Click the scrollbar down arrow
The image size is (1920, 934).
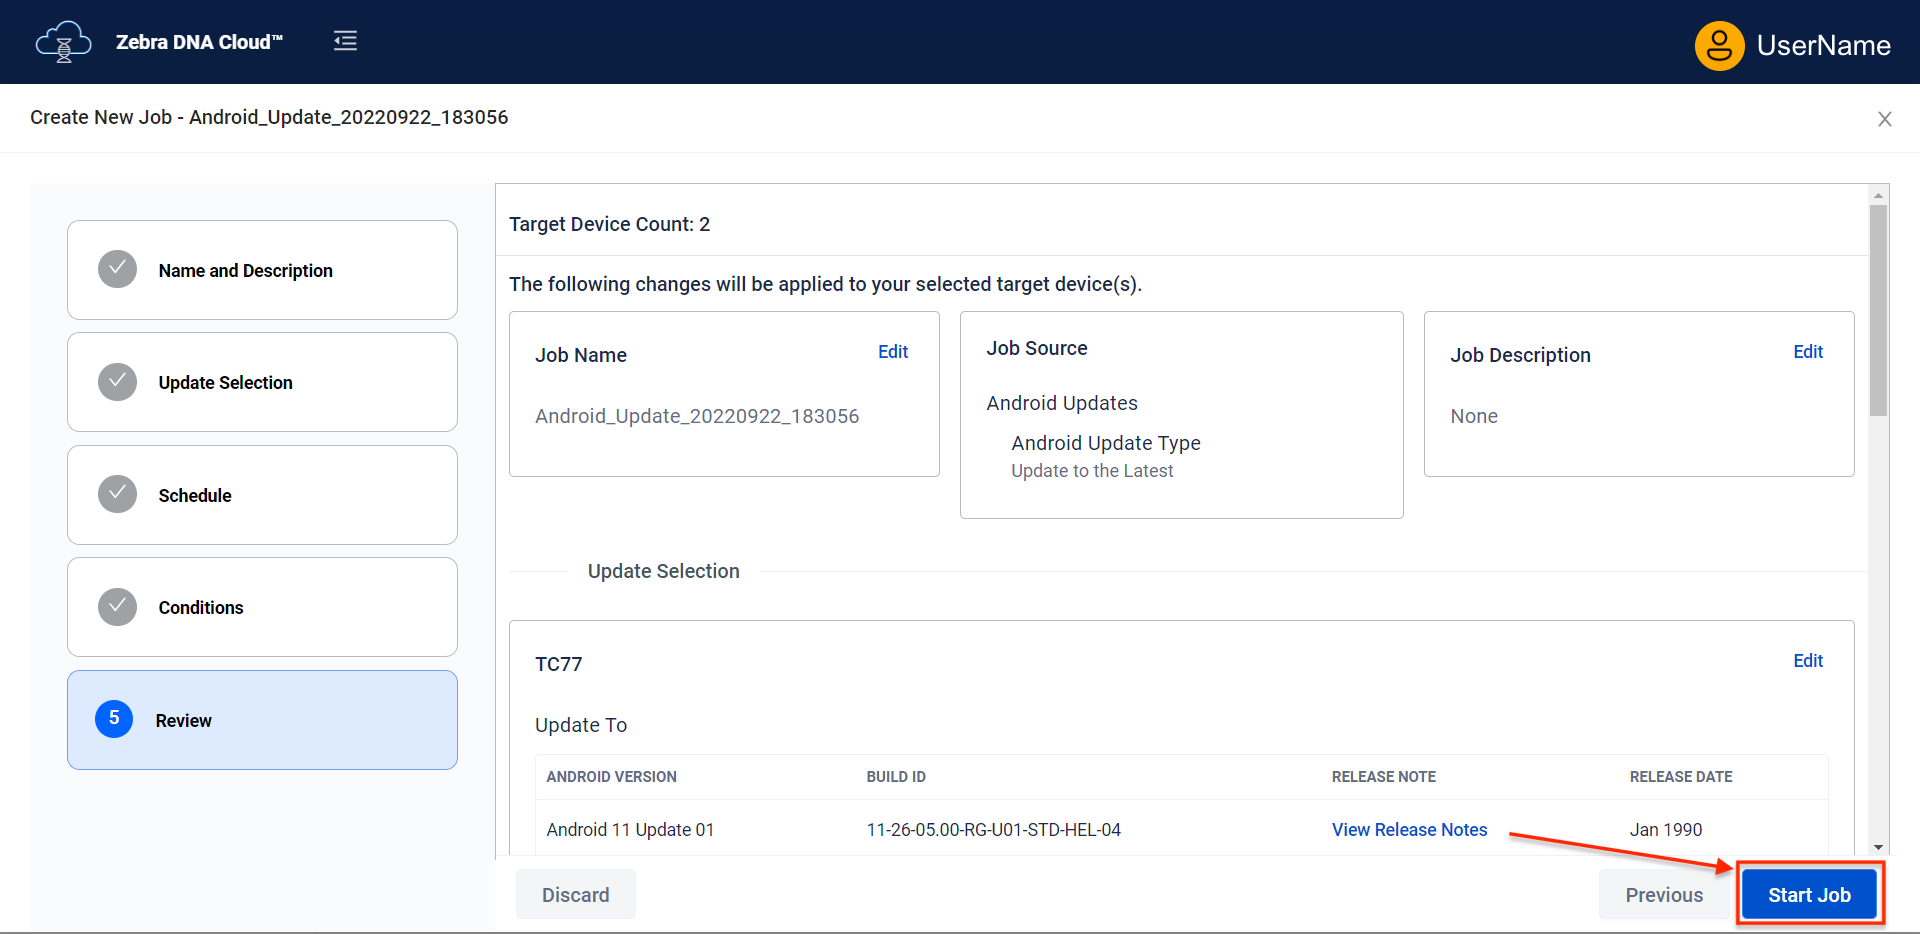pyautogui.click(x=1878, y=847)
